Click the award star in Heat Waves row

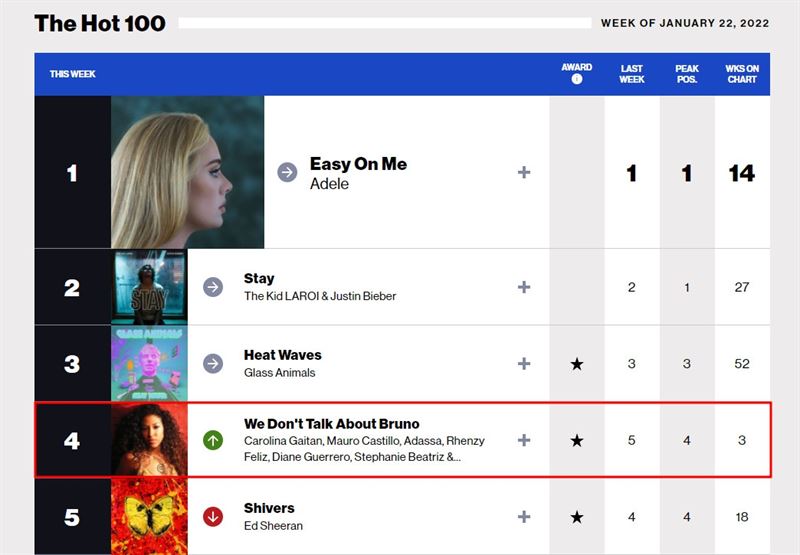pos(577,364)
